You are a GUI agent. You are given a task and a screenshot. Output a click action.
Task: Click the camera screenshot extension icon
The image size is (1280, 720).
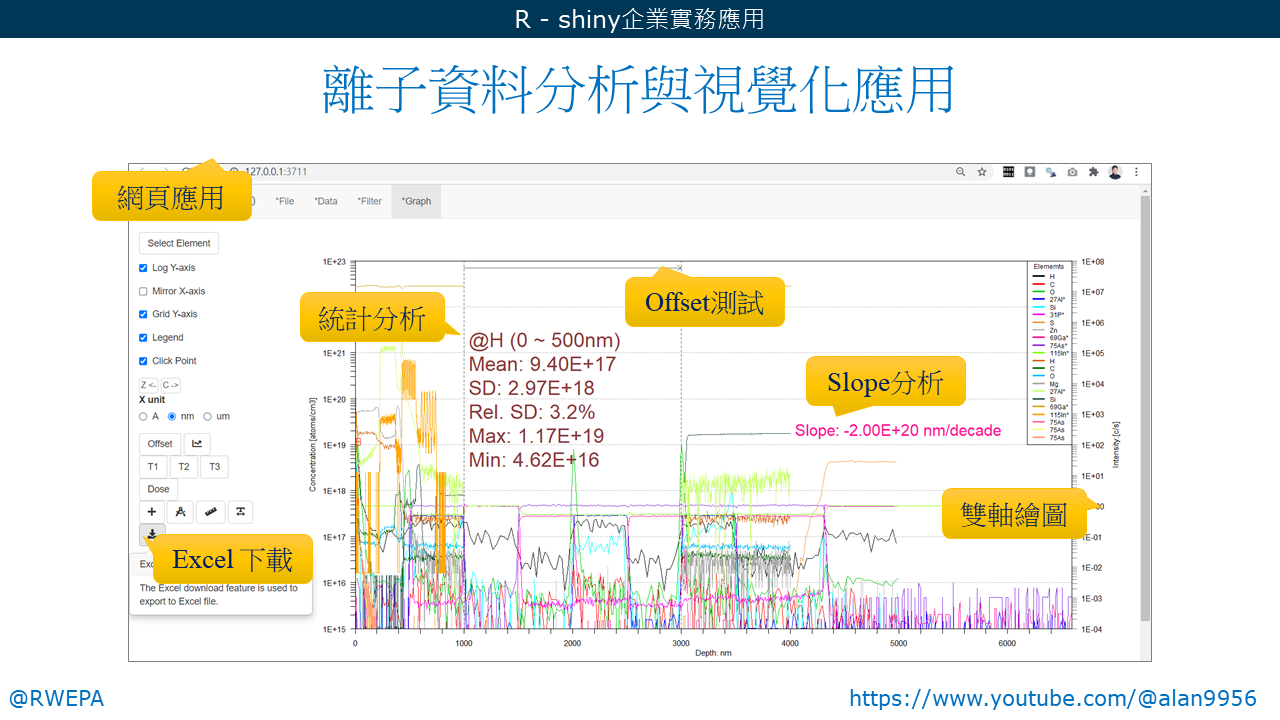(x=1072, y=172)
